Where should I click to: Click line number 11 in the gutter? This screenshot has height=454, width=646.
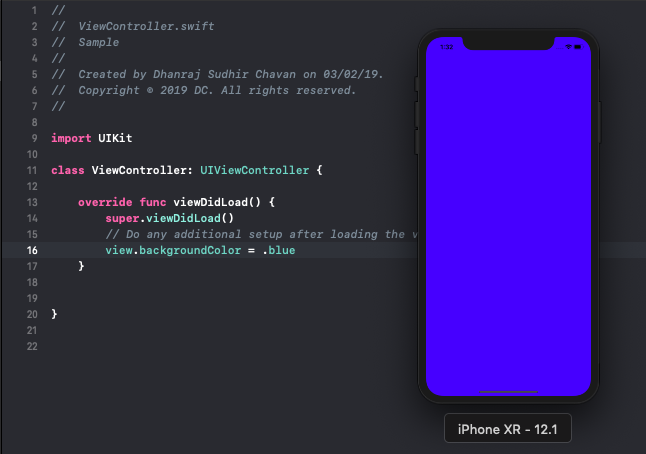pyautogui.click(x=32, y=171)
